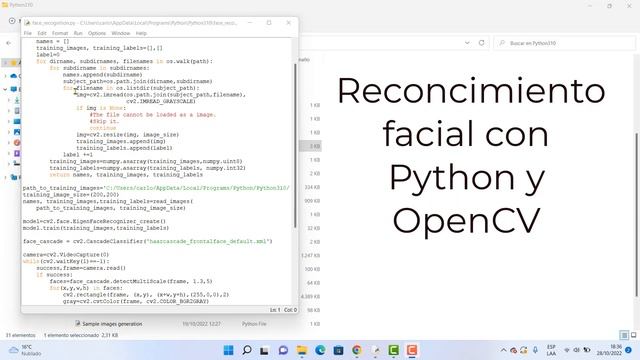Expand the Documents folder tree node
Image resolution: width=640 pixels, height=360 pixels.
(x=9, y=111)
